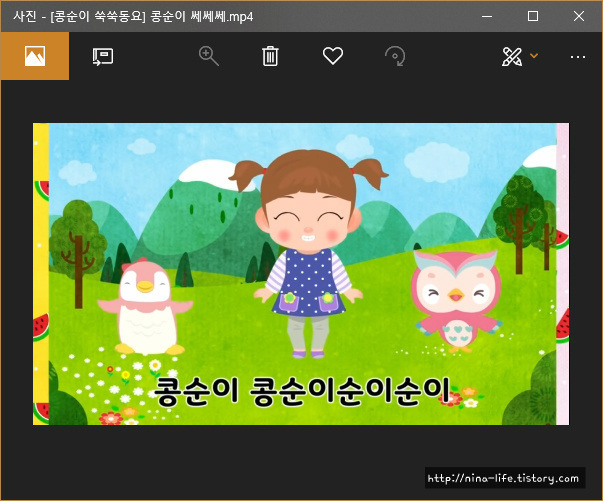The image size is (603, 501).
Task: Open the Edit & Create tool icon
Action: (x=512, y=57)
